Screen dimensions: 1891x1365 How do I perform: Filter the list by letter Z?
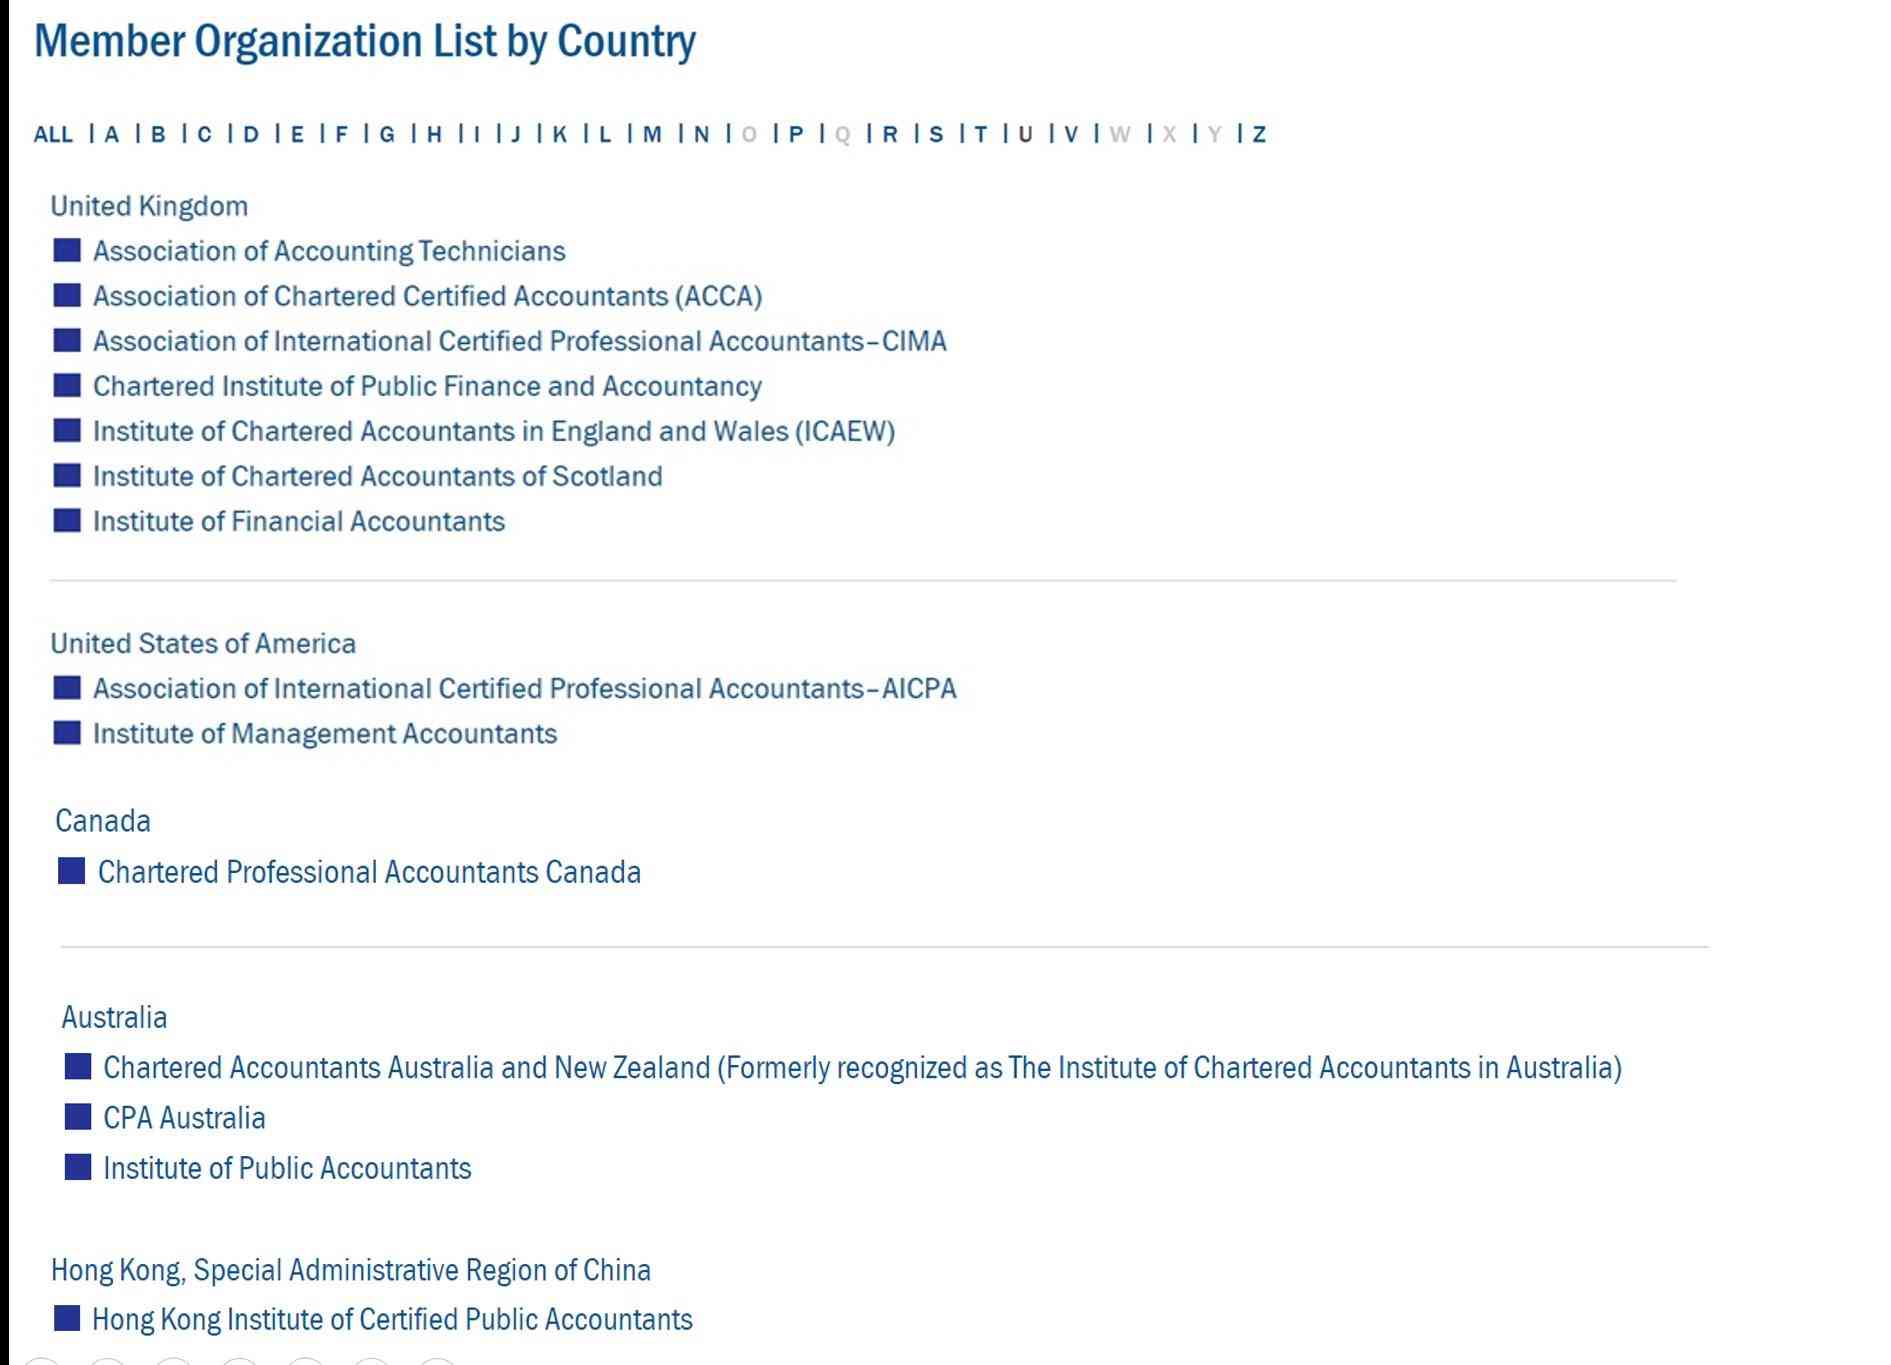(1259, 134)
